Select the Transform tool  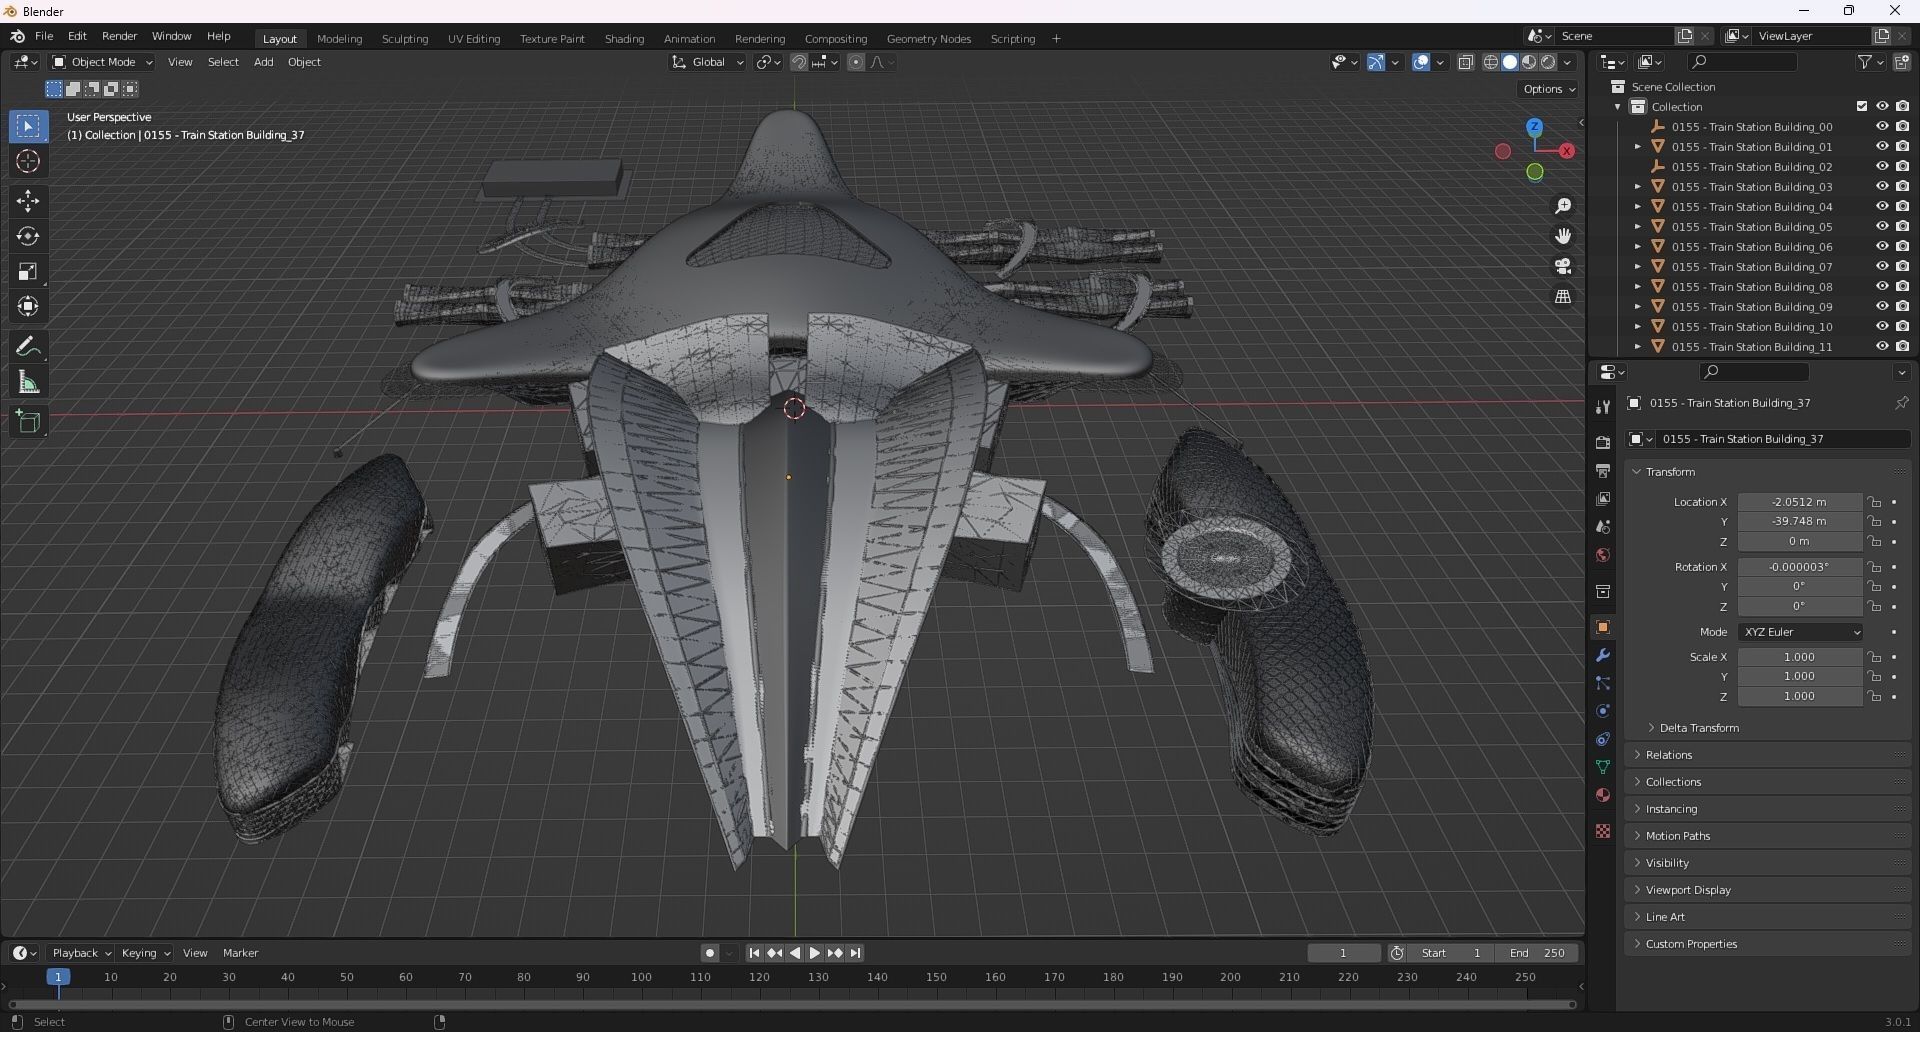coord(28,306)
